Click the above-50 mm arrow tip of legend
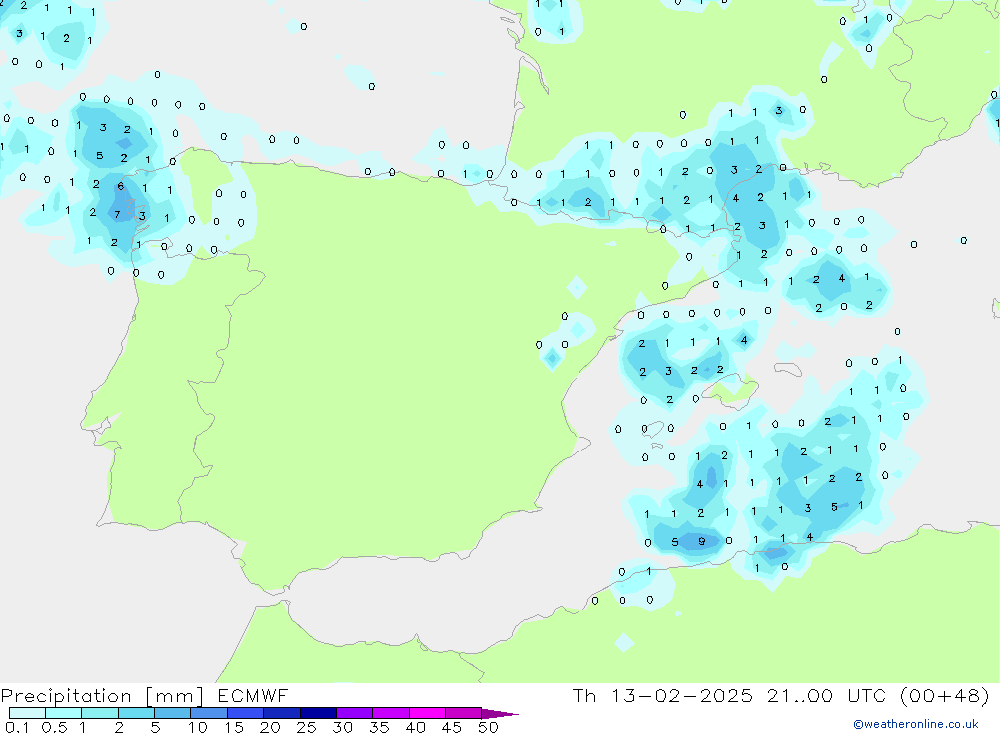Image resolution: width=1000 pixels, height=733 pixels. [x=500, y=714]
